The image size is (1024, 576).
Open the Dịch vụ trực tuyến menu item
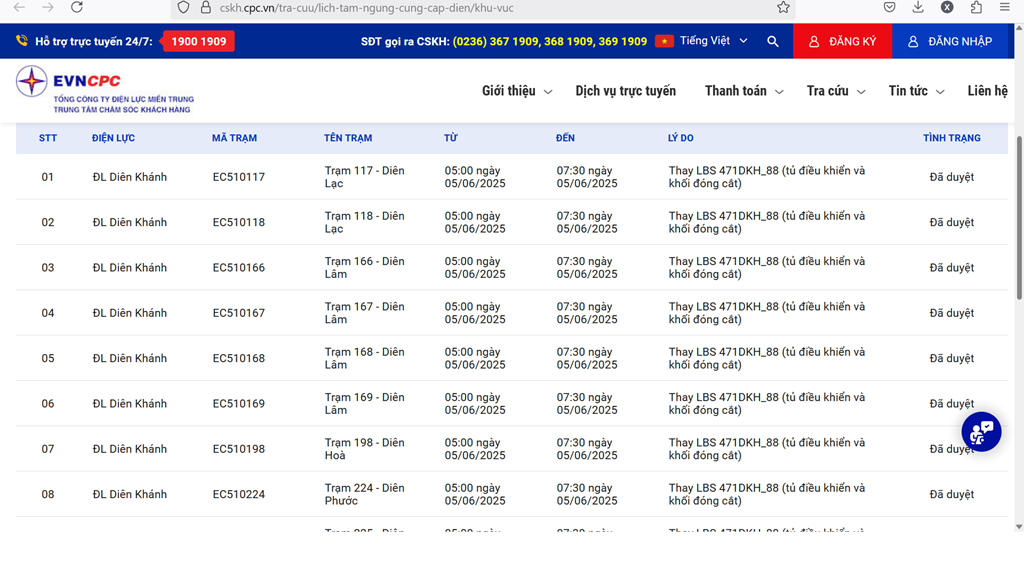click(625, 91)
